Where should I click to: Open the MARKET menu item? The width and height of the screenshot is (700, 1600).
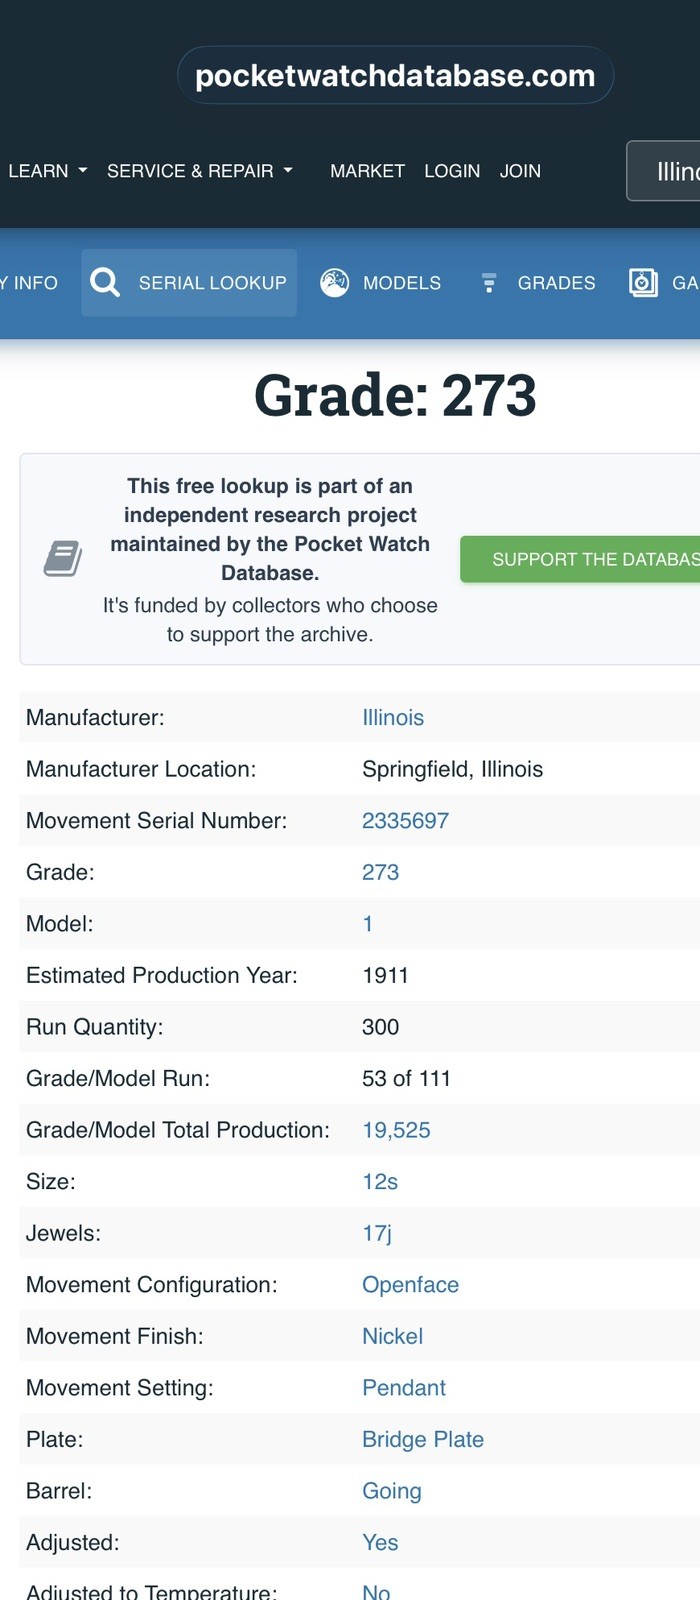[x=367, y=171]
